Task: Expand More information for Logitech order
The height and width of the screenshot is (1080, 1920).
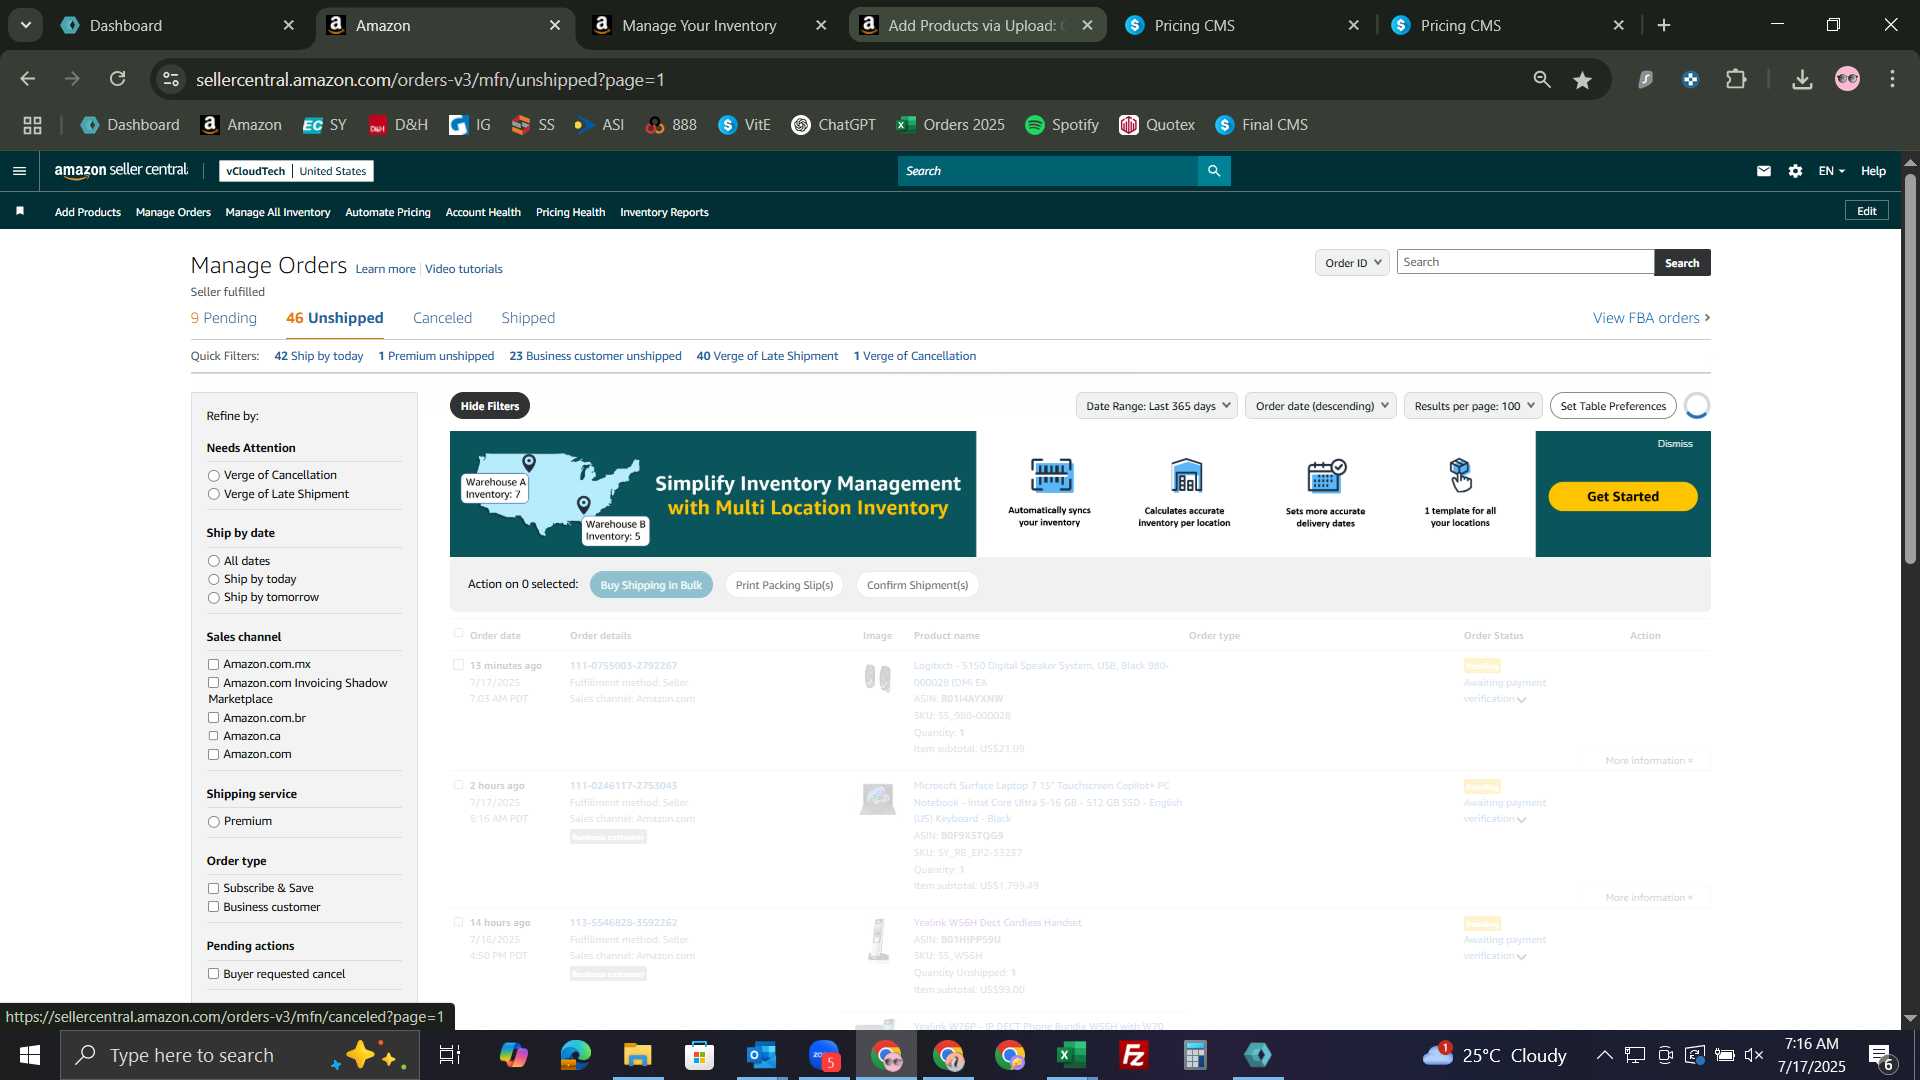Action: pos(1649,761)
